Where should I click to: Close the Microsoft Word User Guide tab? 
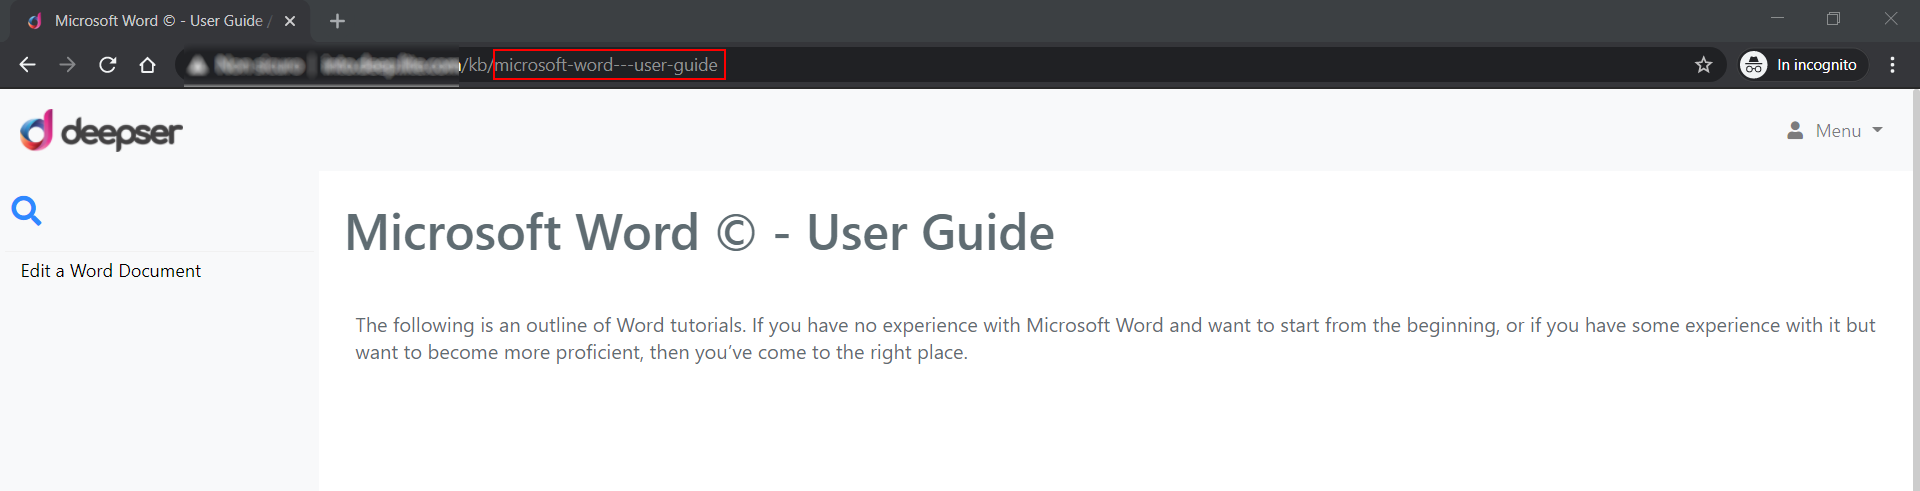coord(290,21)
